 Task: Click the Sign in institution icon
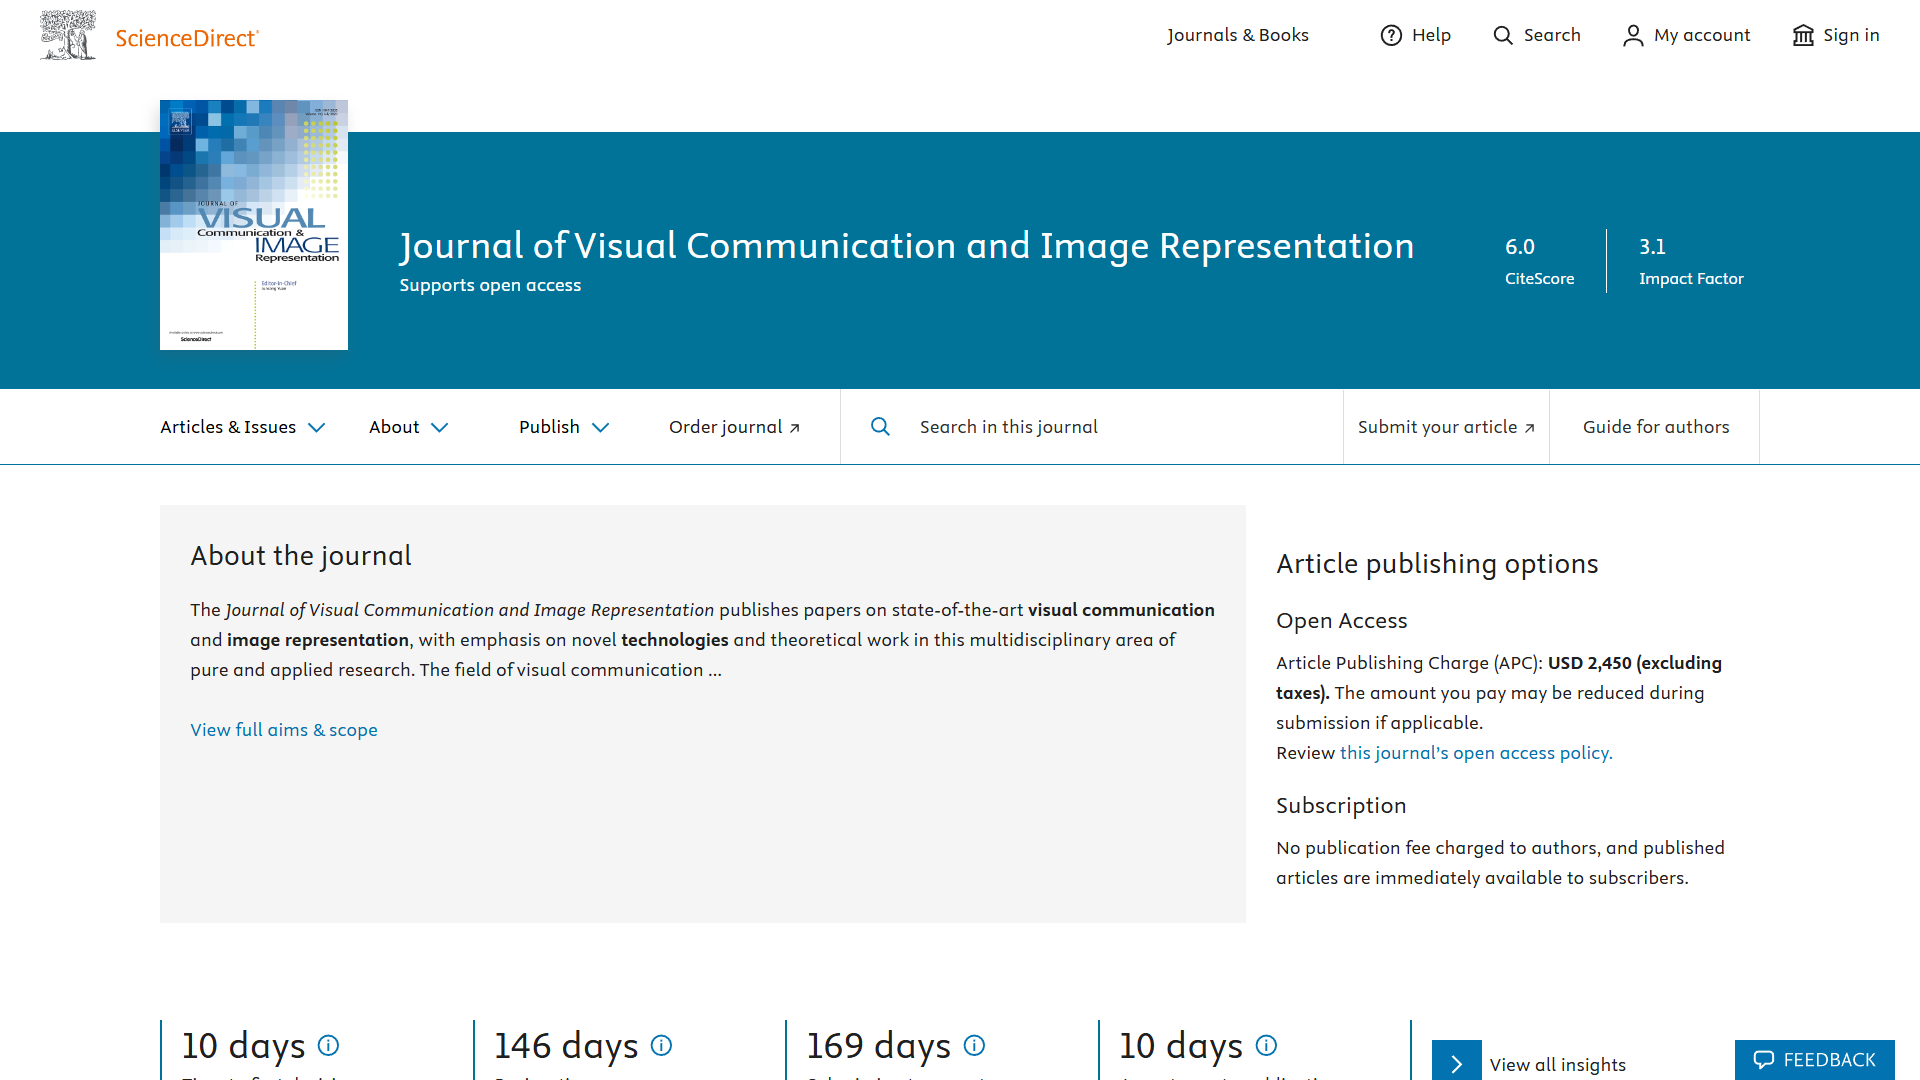(x=1803, y=35)
